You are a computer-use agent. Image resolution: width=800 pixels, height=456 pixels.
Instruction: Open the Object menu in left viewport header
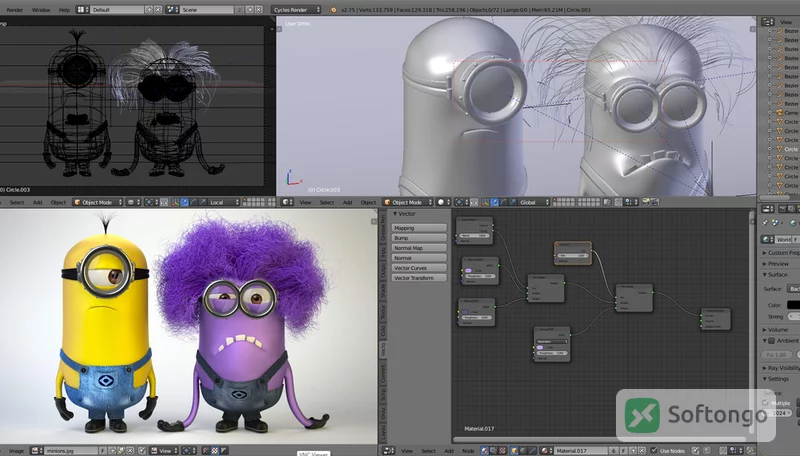pyautogui.click(x=58, y=202)
